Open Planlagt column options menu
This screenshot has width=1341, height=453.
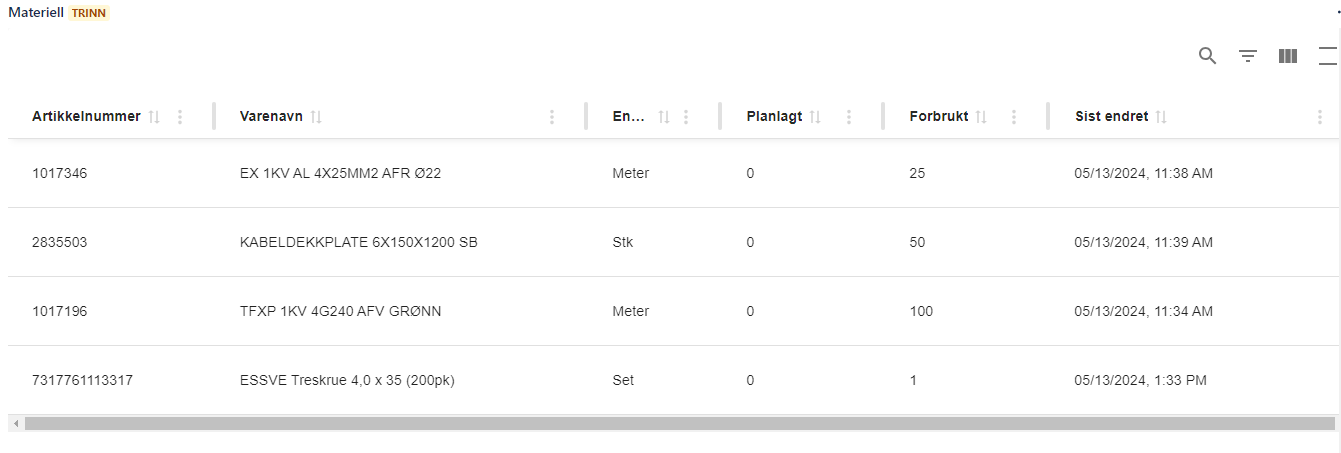click(849, 117)
